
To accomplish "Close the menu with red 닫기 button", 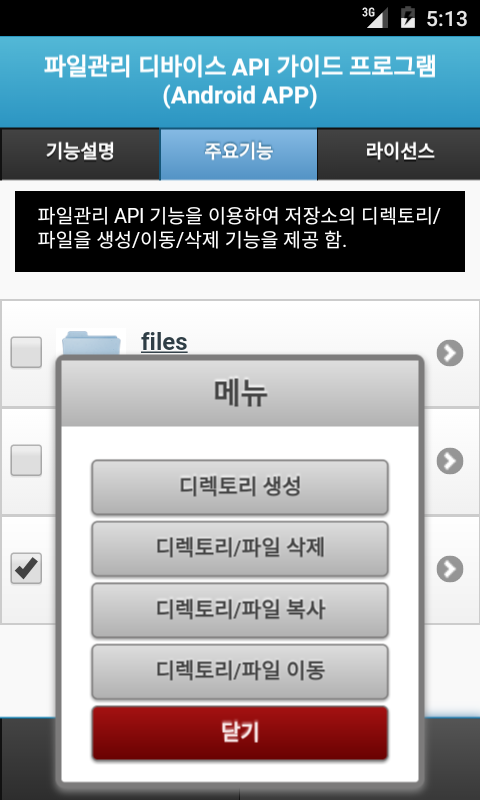I will click(240, 733).
